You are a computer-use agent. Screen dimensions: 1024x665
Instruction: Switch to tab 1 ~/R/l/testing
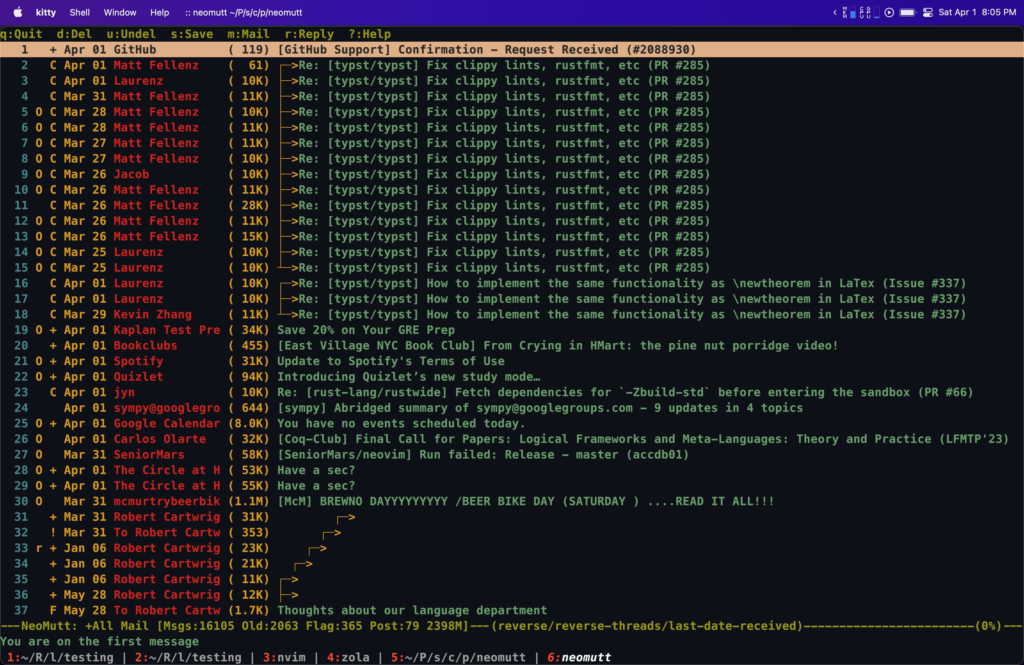point(60,657)
